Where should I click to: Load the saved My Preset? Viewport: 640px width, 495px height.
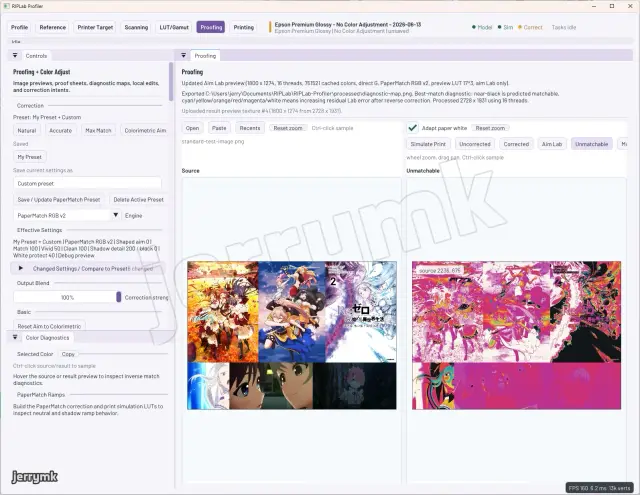29,157
